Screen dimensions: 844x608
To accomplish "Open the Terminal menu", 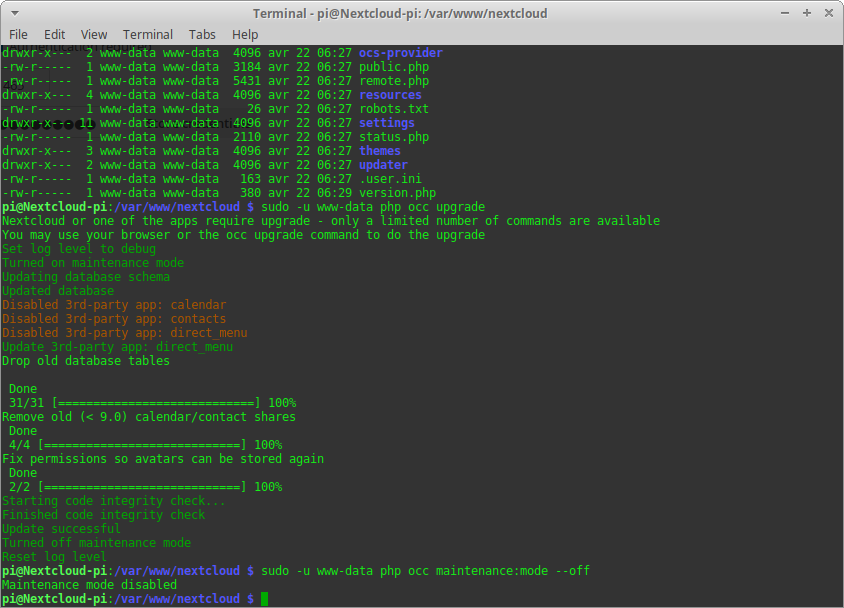I will click(147, 34).
